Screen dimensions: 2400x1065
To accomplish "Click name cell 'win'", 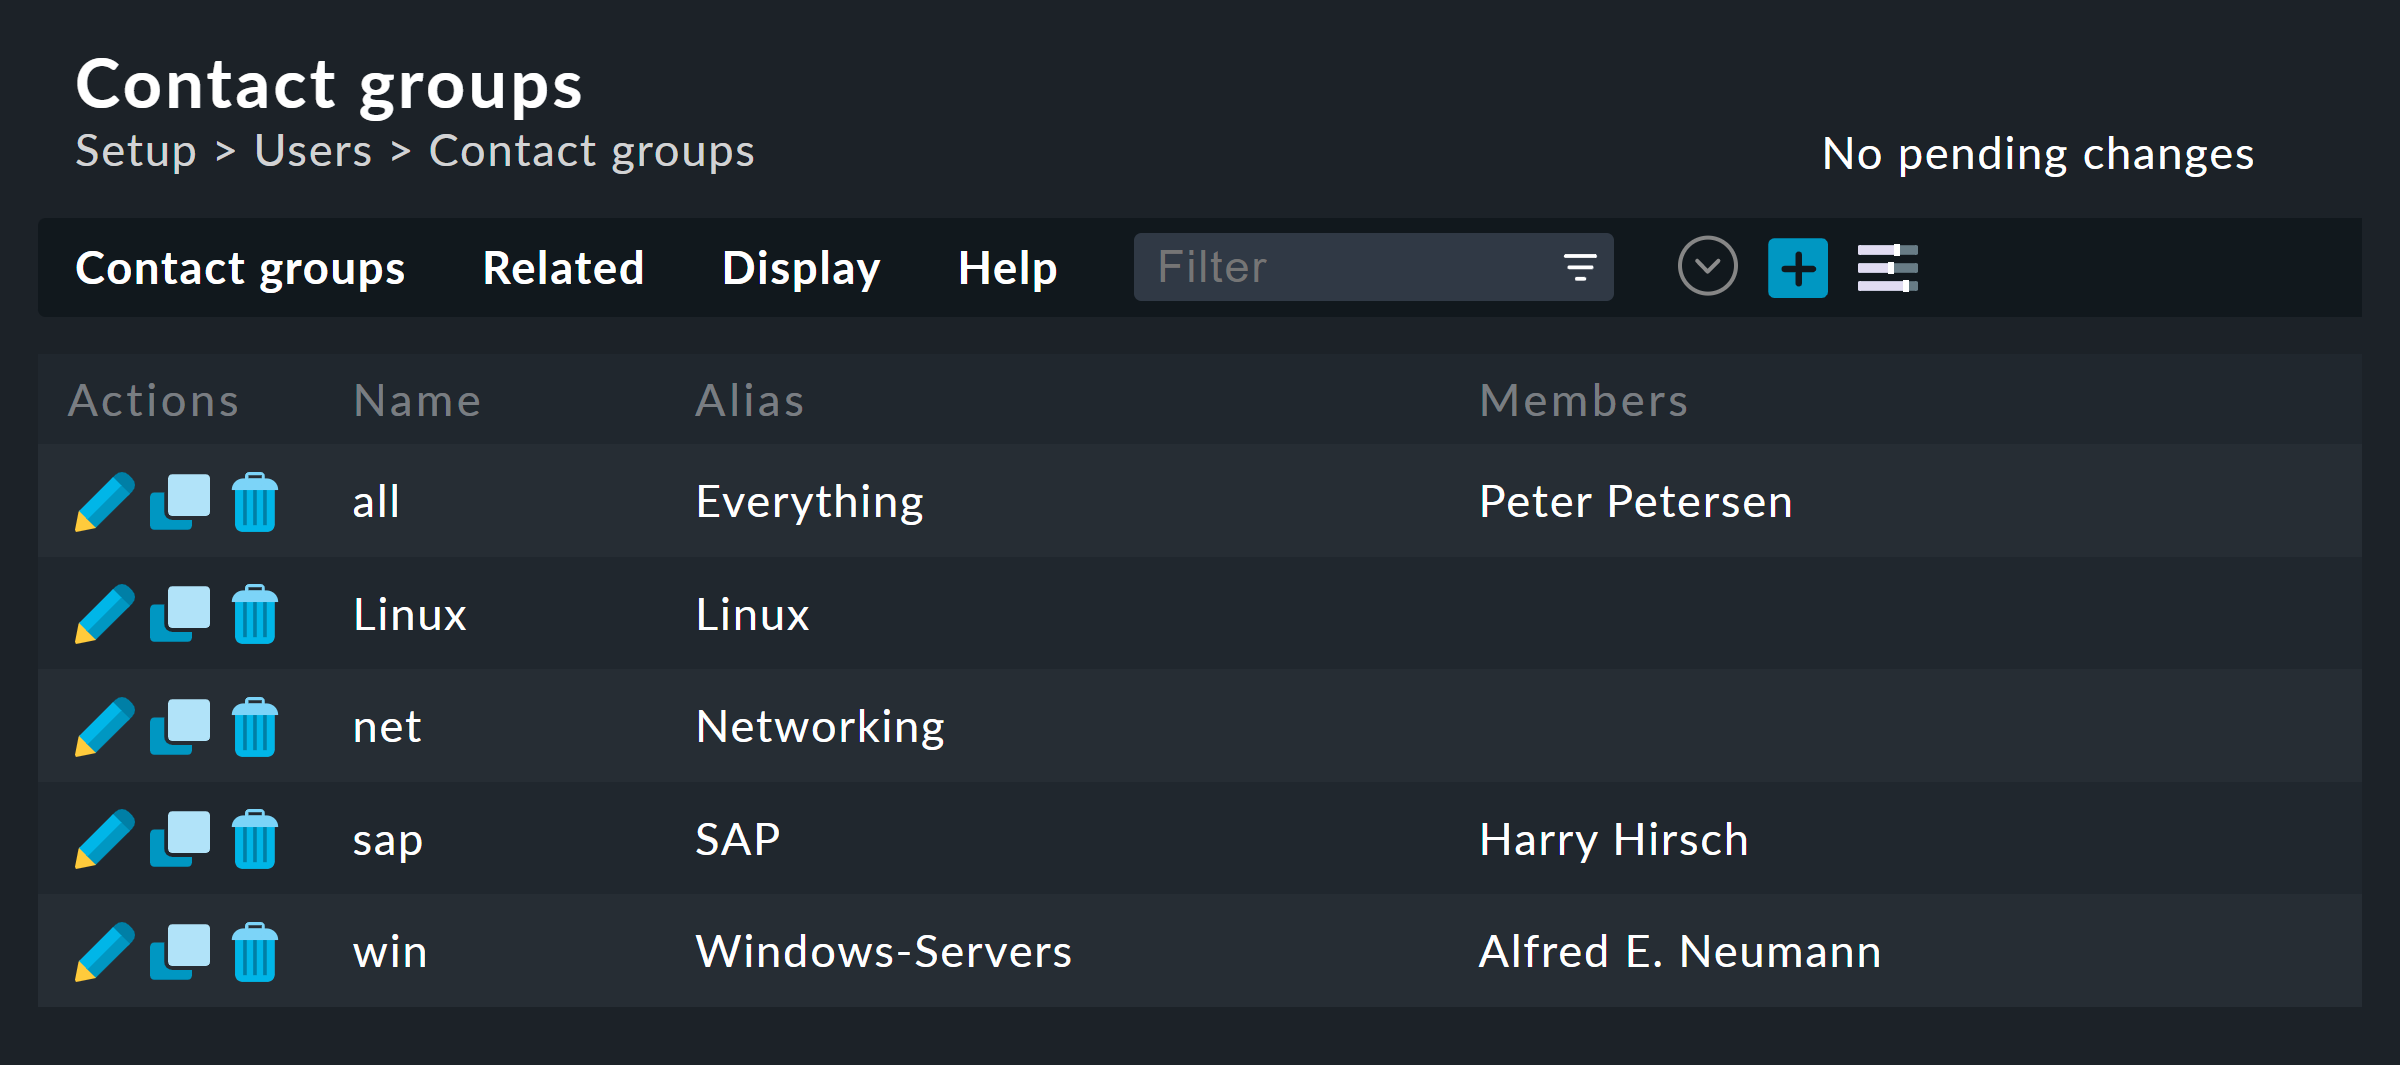I will (x=390, y=952).
